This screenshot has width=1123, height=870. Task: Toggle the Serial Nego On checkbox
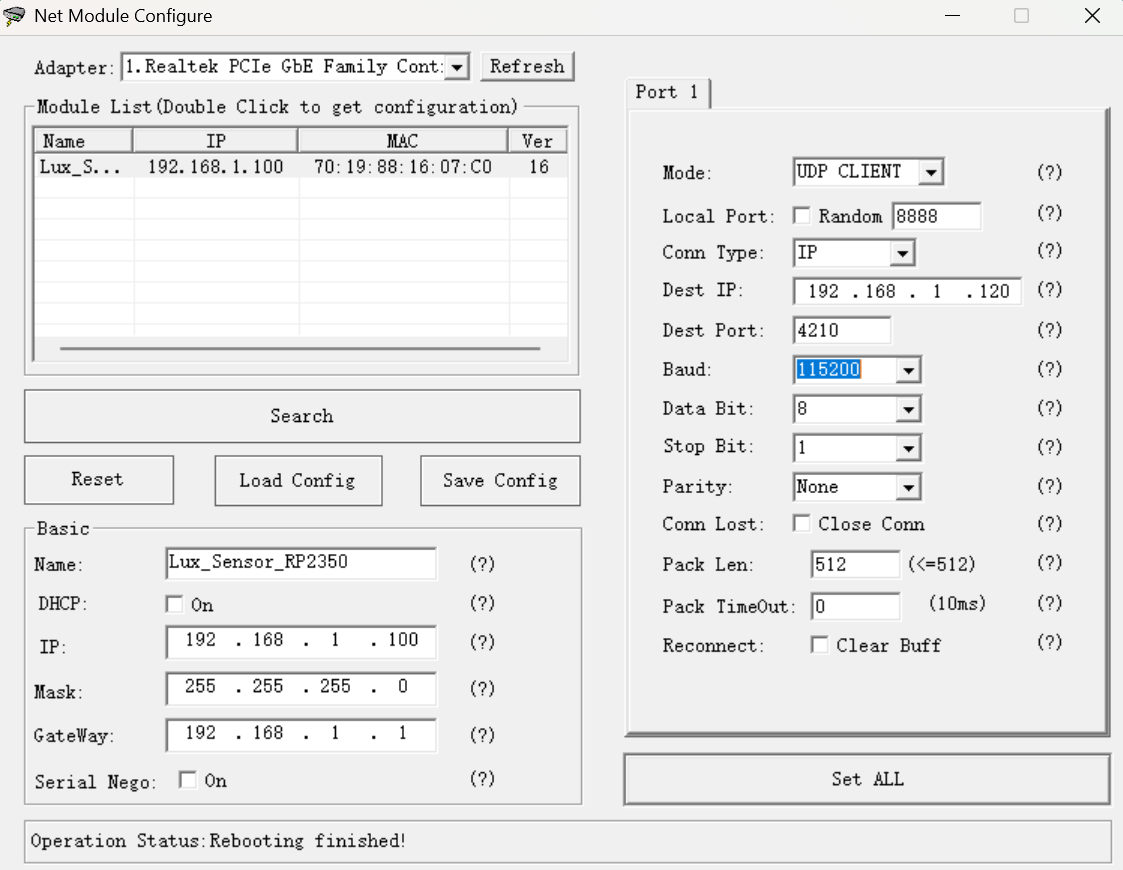pos(188,780)
